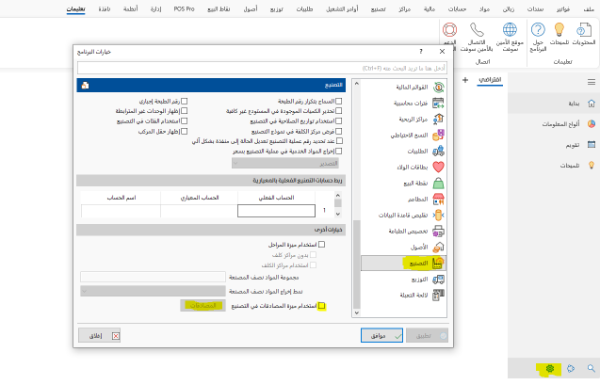Open the فواتير menu tab
The height and width of the screenshot is (379, 600).
(563, 9)
